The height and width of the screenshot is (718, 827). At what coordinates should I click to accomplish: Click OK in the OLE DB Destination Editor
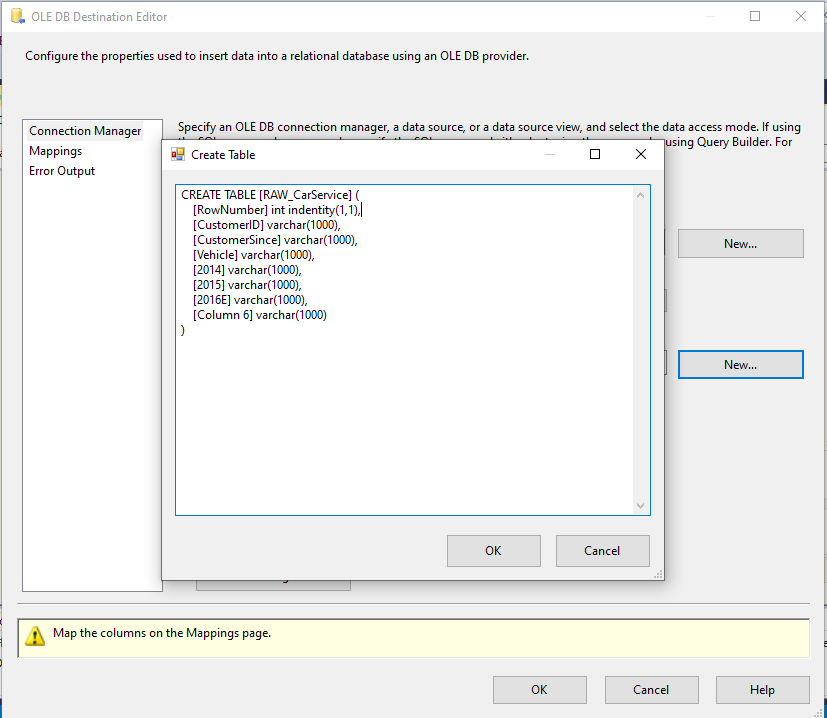coord(540,690)
